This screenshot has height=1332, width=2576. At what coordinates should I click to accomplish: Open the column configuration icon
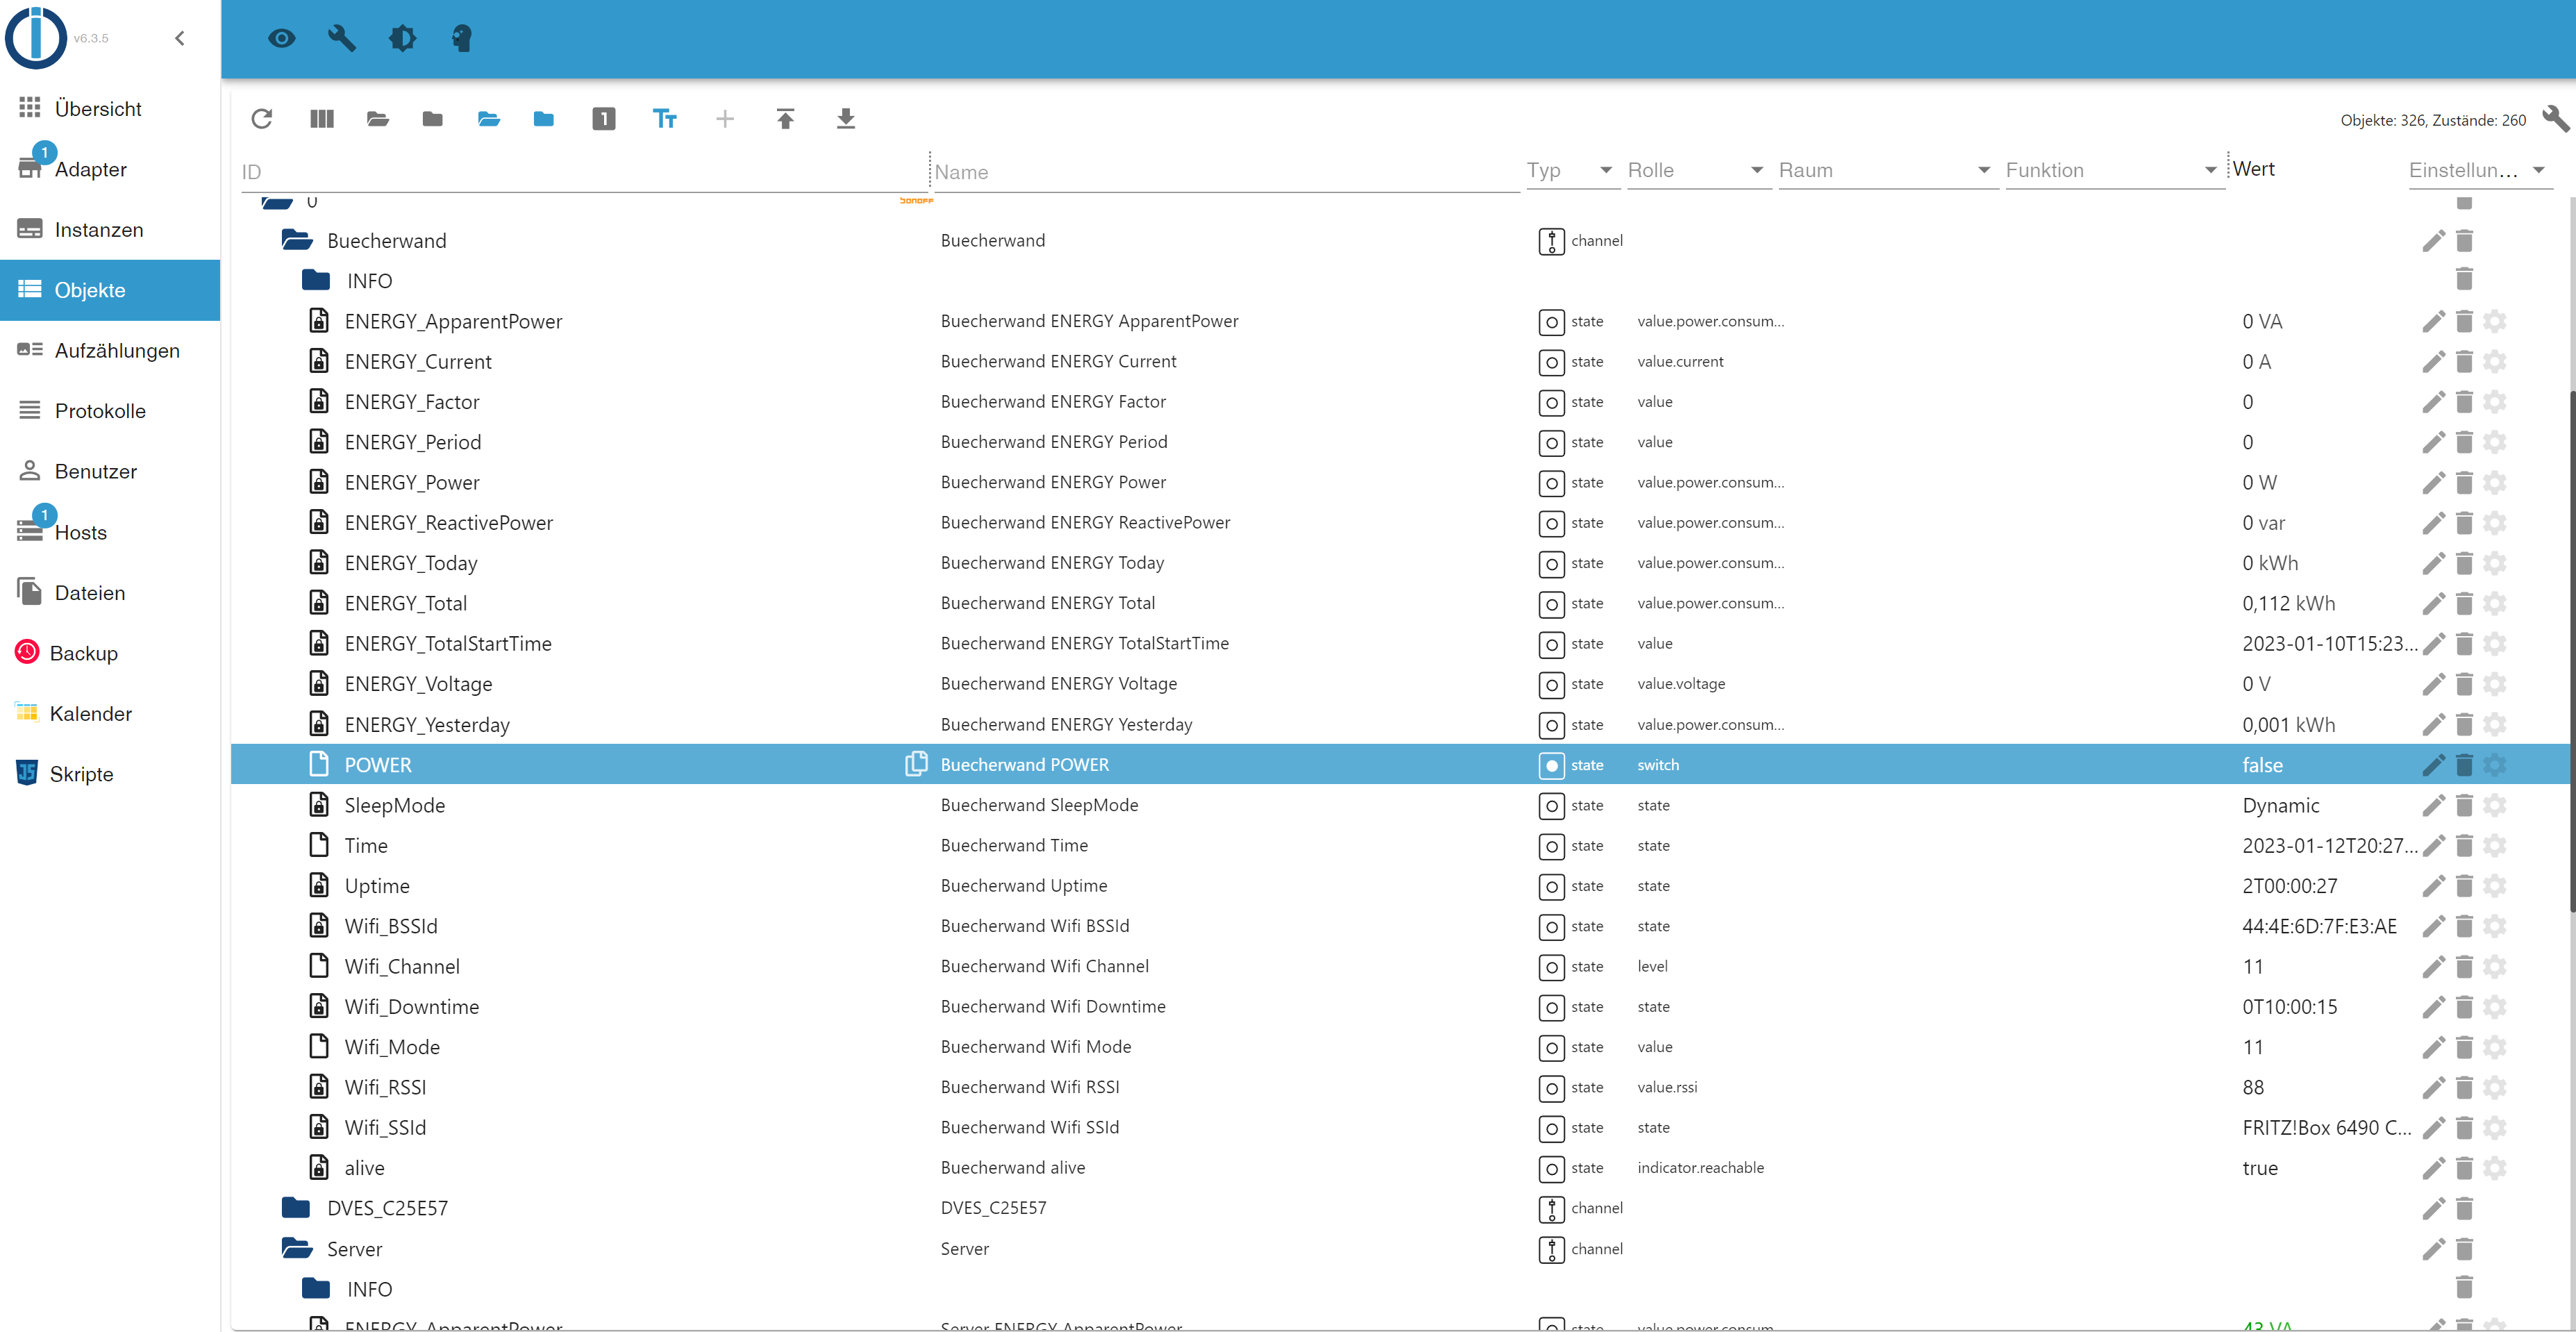pyautogui.click(x=321, y=119)
